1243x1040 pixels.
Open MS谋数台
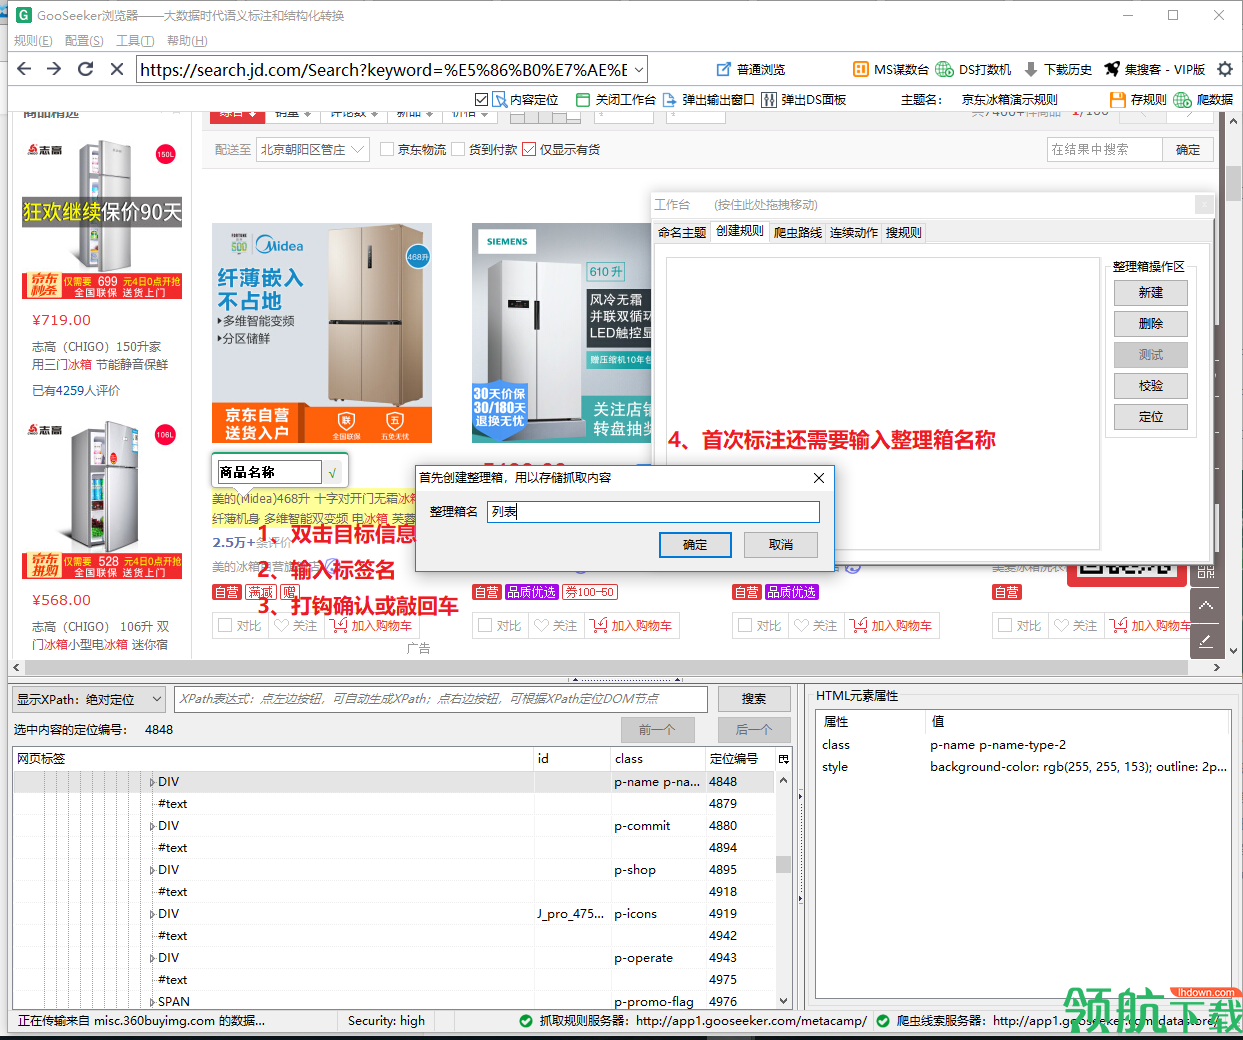(x=890, y=69)
